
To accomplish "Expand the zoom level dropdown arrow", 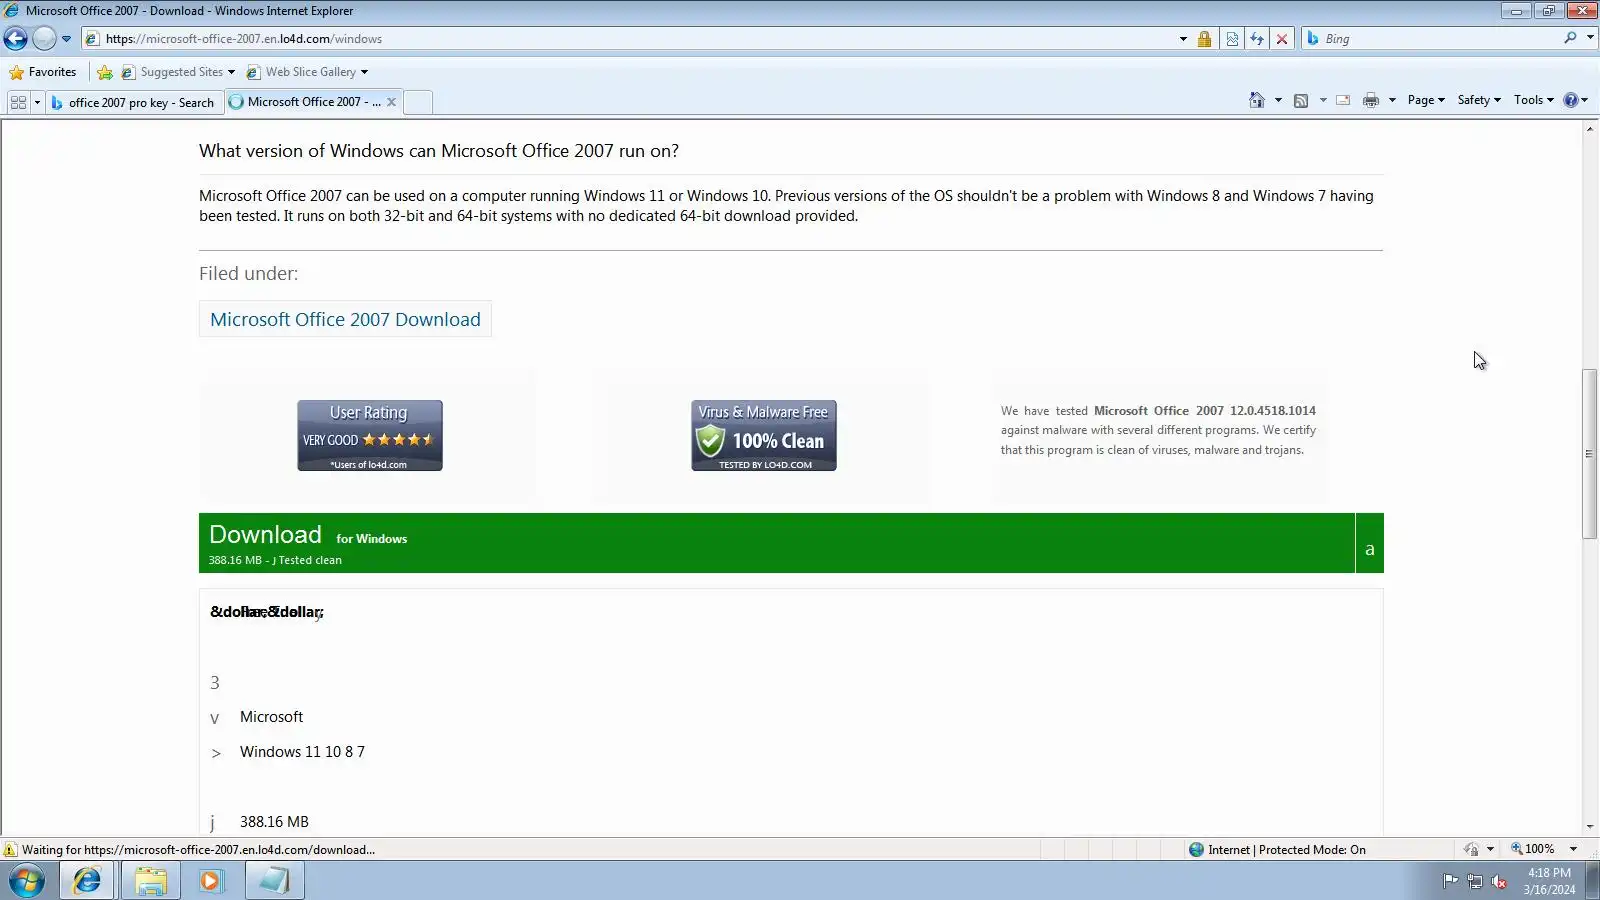I will (x=1573, y=849).
